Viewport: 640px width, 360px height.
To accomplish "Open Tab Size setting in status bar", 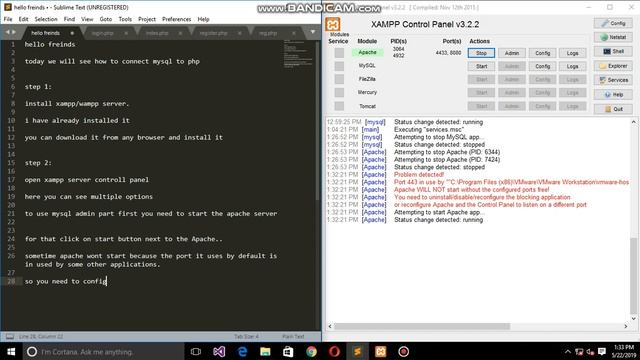I will tap(247, 337).
